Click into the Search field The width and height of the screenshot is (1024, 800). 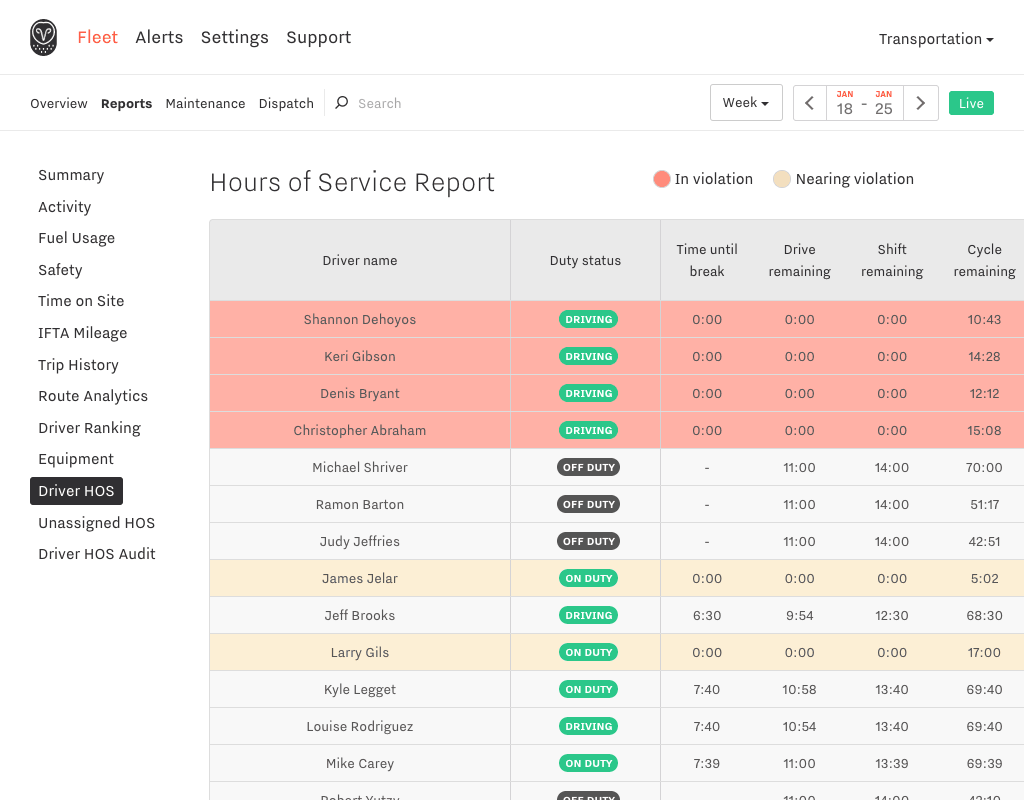tap(420, 104)
